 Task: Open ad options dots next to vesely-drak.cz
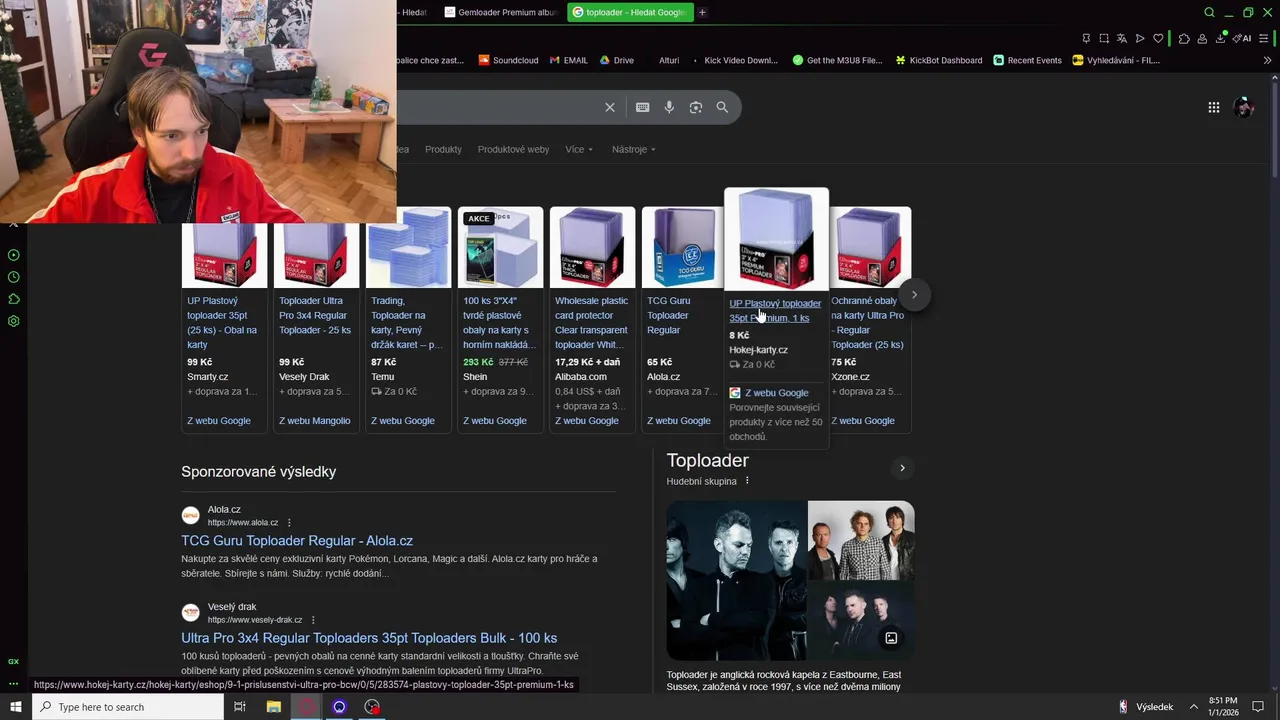tap(313, 620)
